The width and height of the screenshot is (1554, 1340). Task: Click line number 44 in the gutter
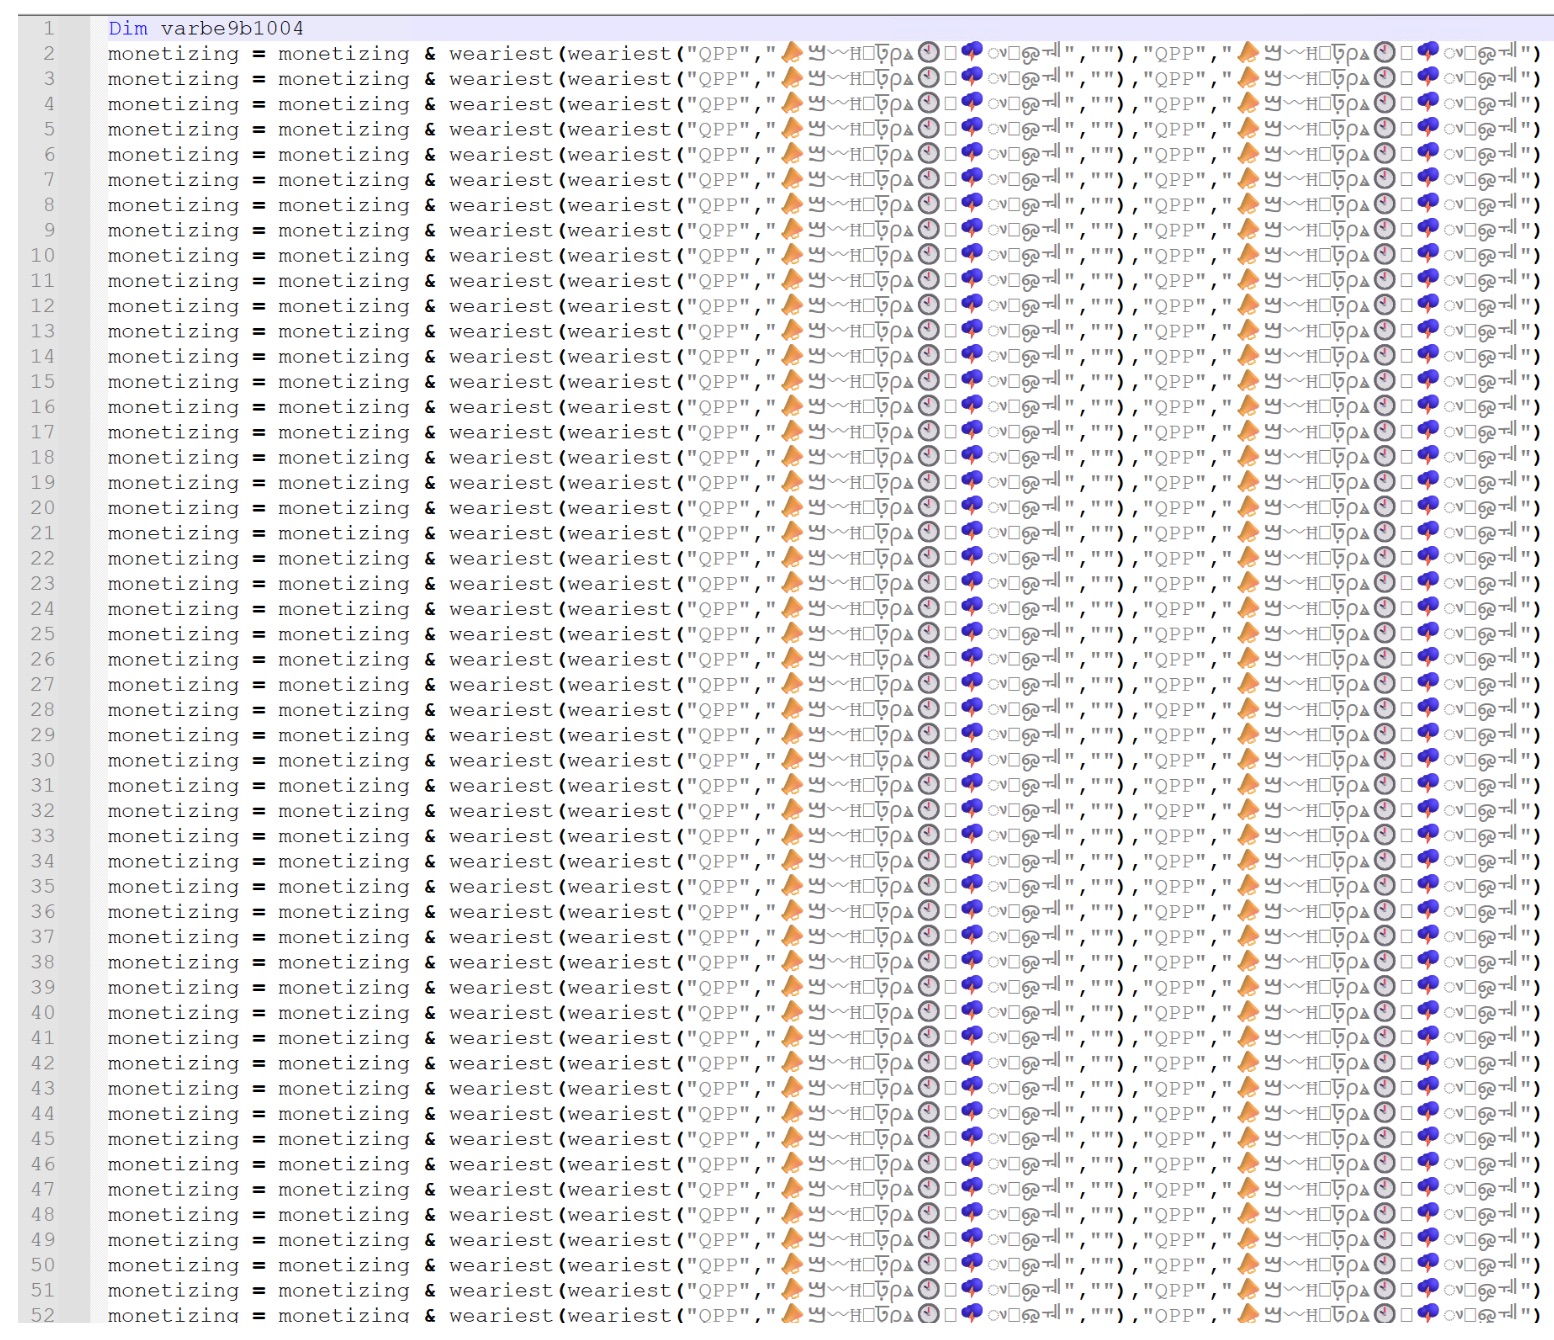[43, 1113]
